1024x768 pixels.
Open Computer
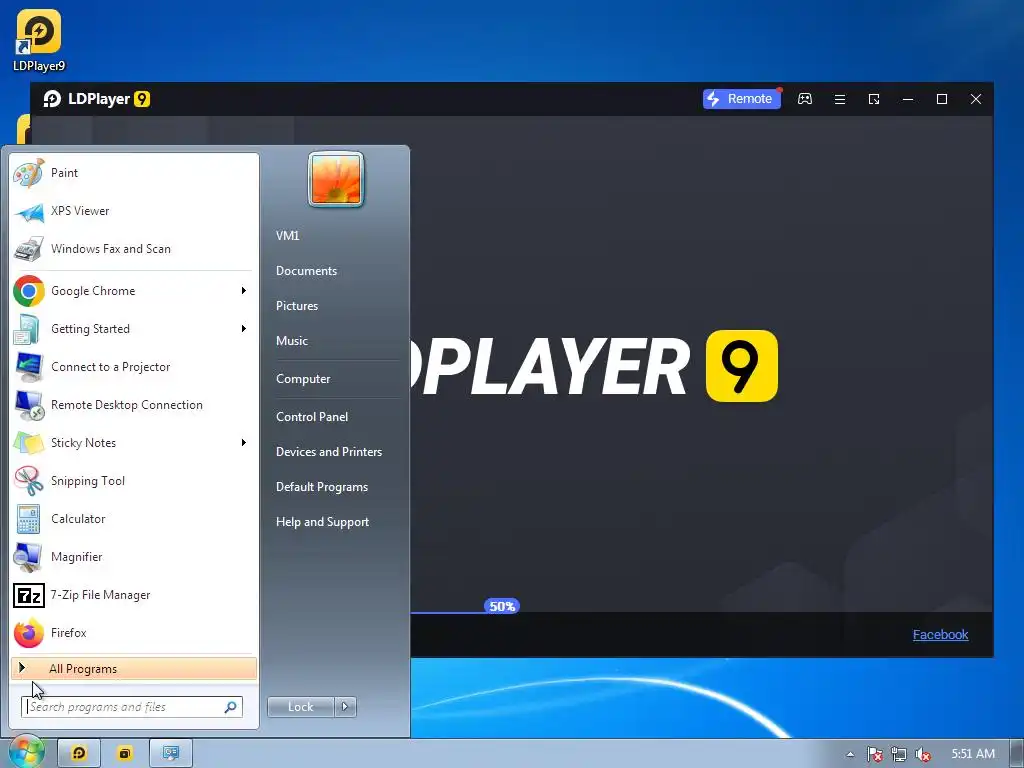[303, 379]
